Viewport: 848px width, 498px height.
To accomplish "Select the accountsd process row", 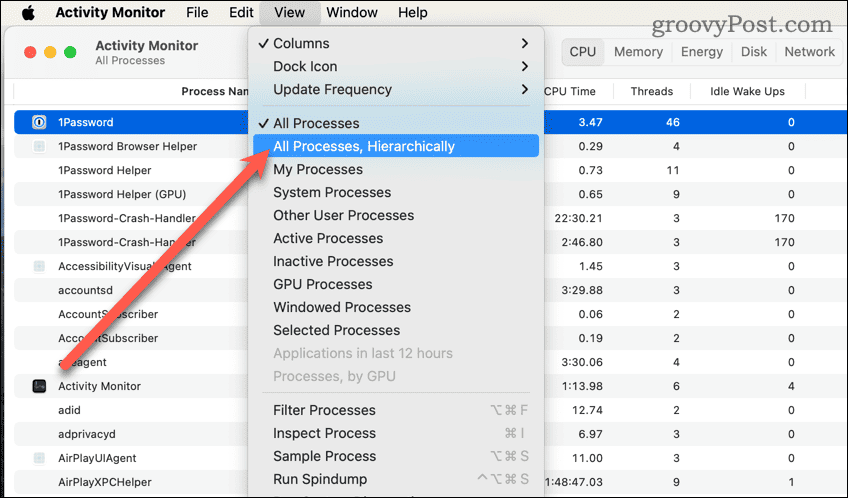I will 430,290.
